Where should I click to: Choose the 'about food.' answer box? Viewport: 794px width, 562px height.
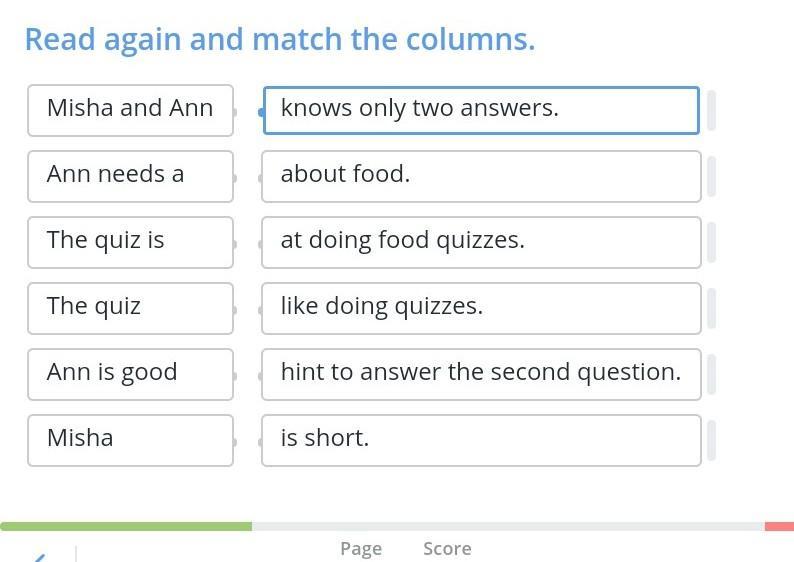click(x=481, y=175)
